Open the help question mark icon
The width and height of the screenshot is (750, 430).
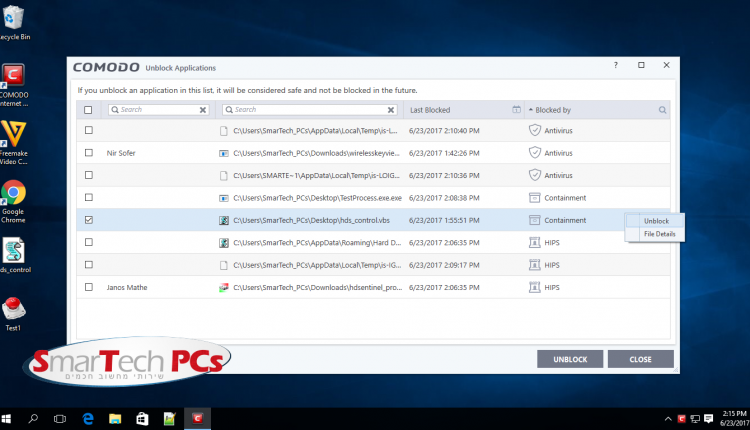coord(616,65)
